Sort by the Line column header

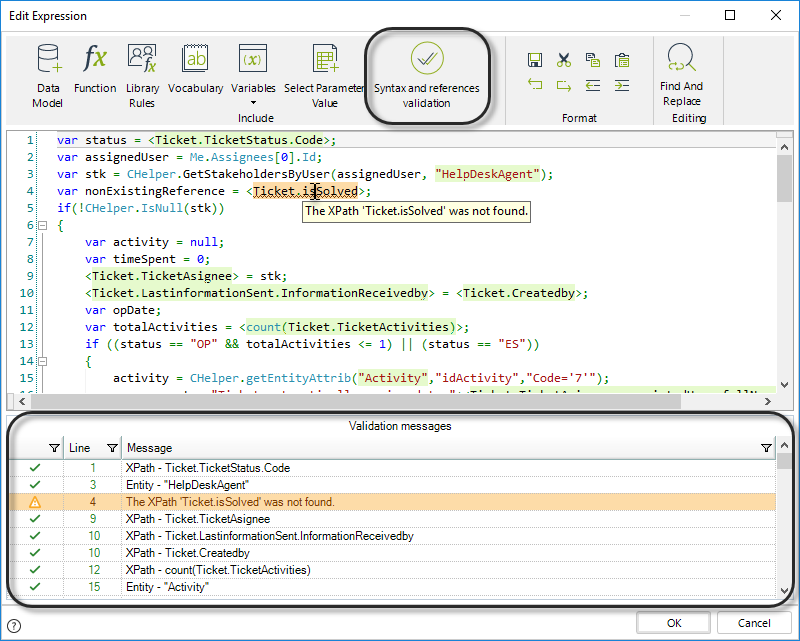80,448
